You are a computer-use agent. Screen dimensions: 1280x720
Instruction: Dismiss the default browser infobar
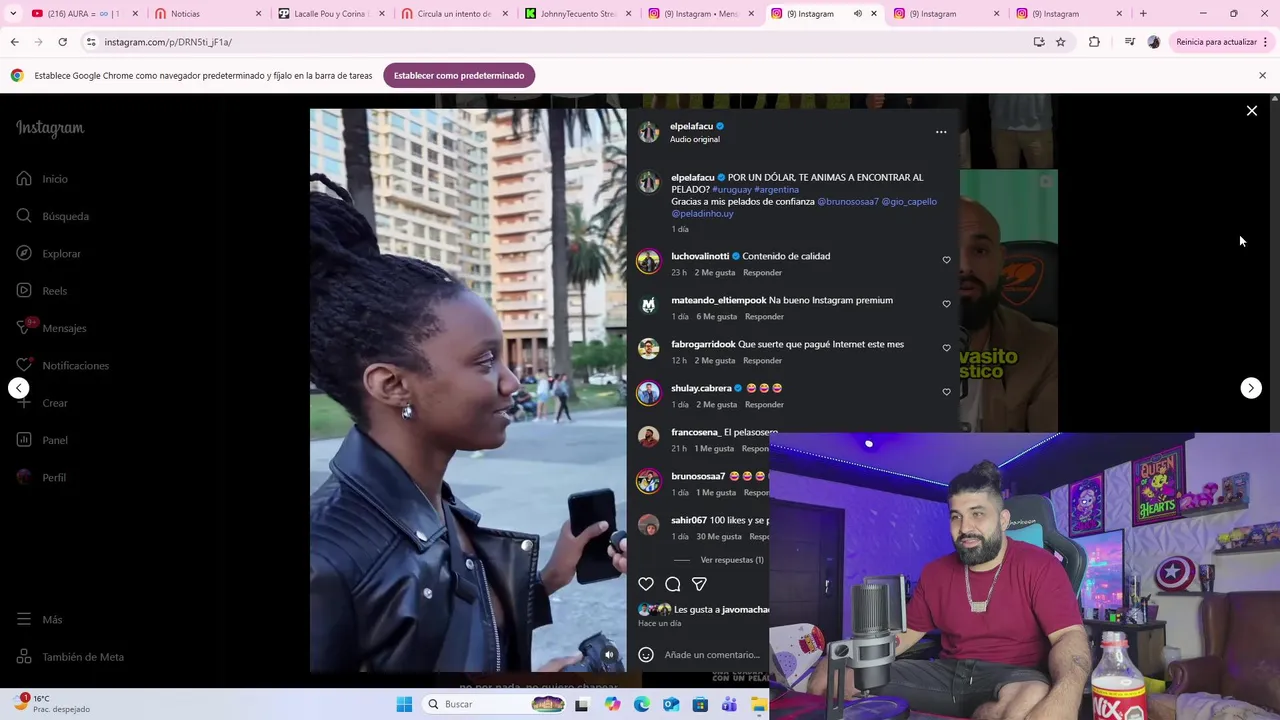[1262, 76]
